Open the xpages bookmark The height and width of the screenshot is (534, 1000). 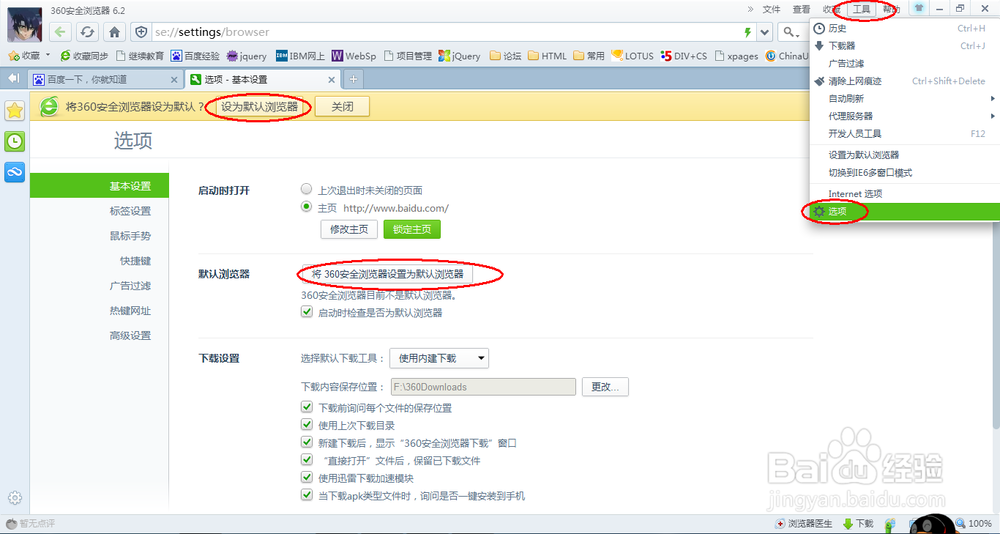point(737,56)
